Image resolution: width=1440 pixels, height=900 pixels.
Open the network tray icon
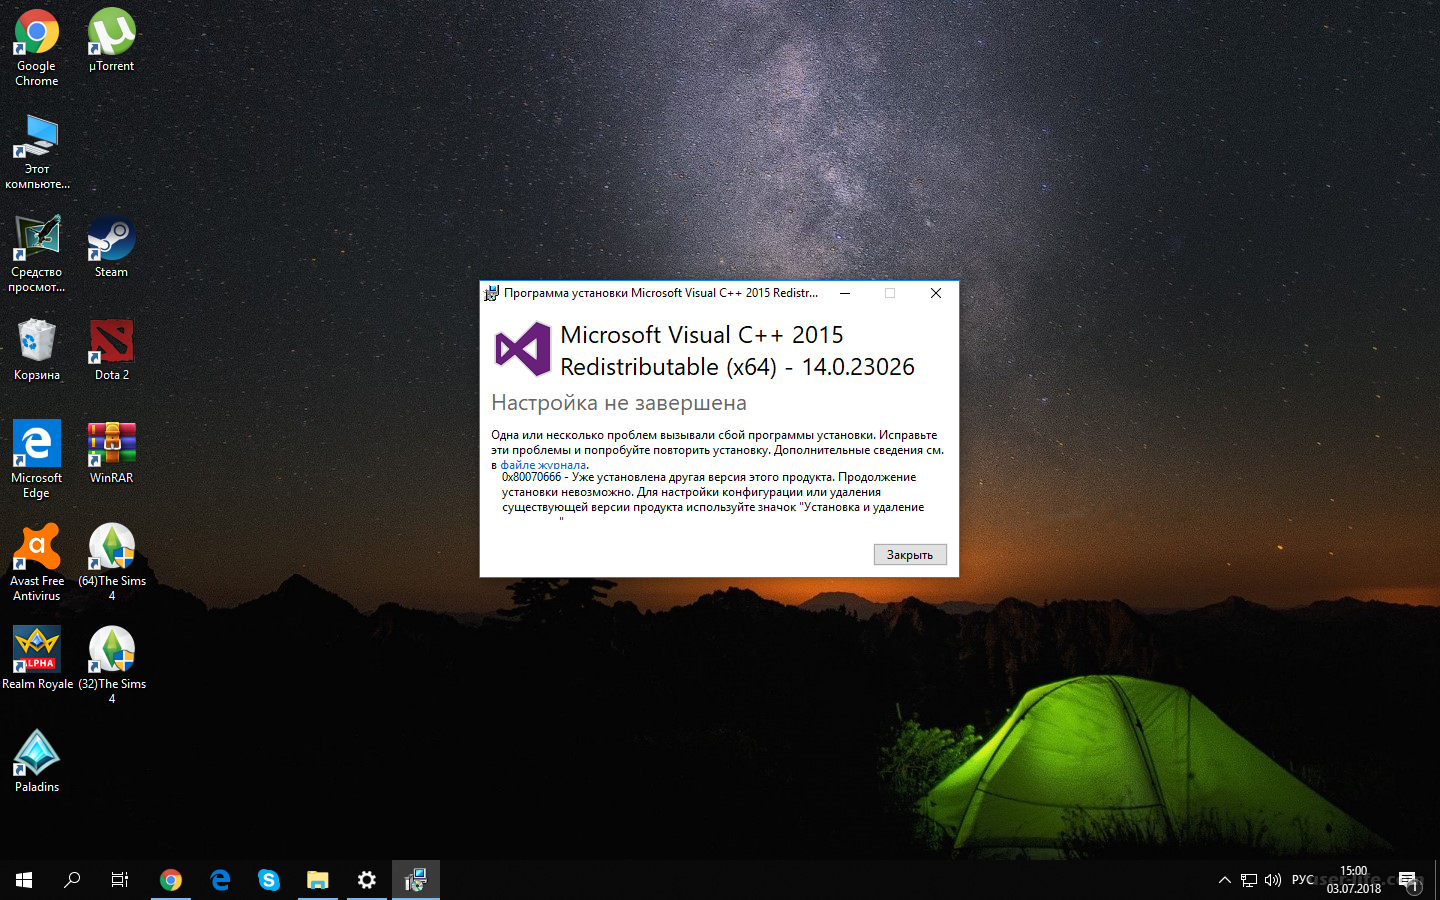click(1249, 880)
